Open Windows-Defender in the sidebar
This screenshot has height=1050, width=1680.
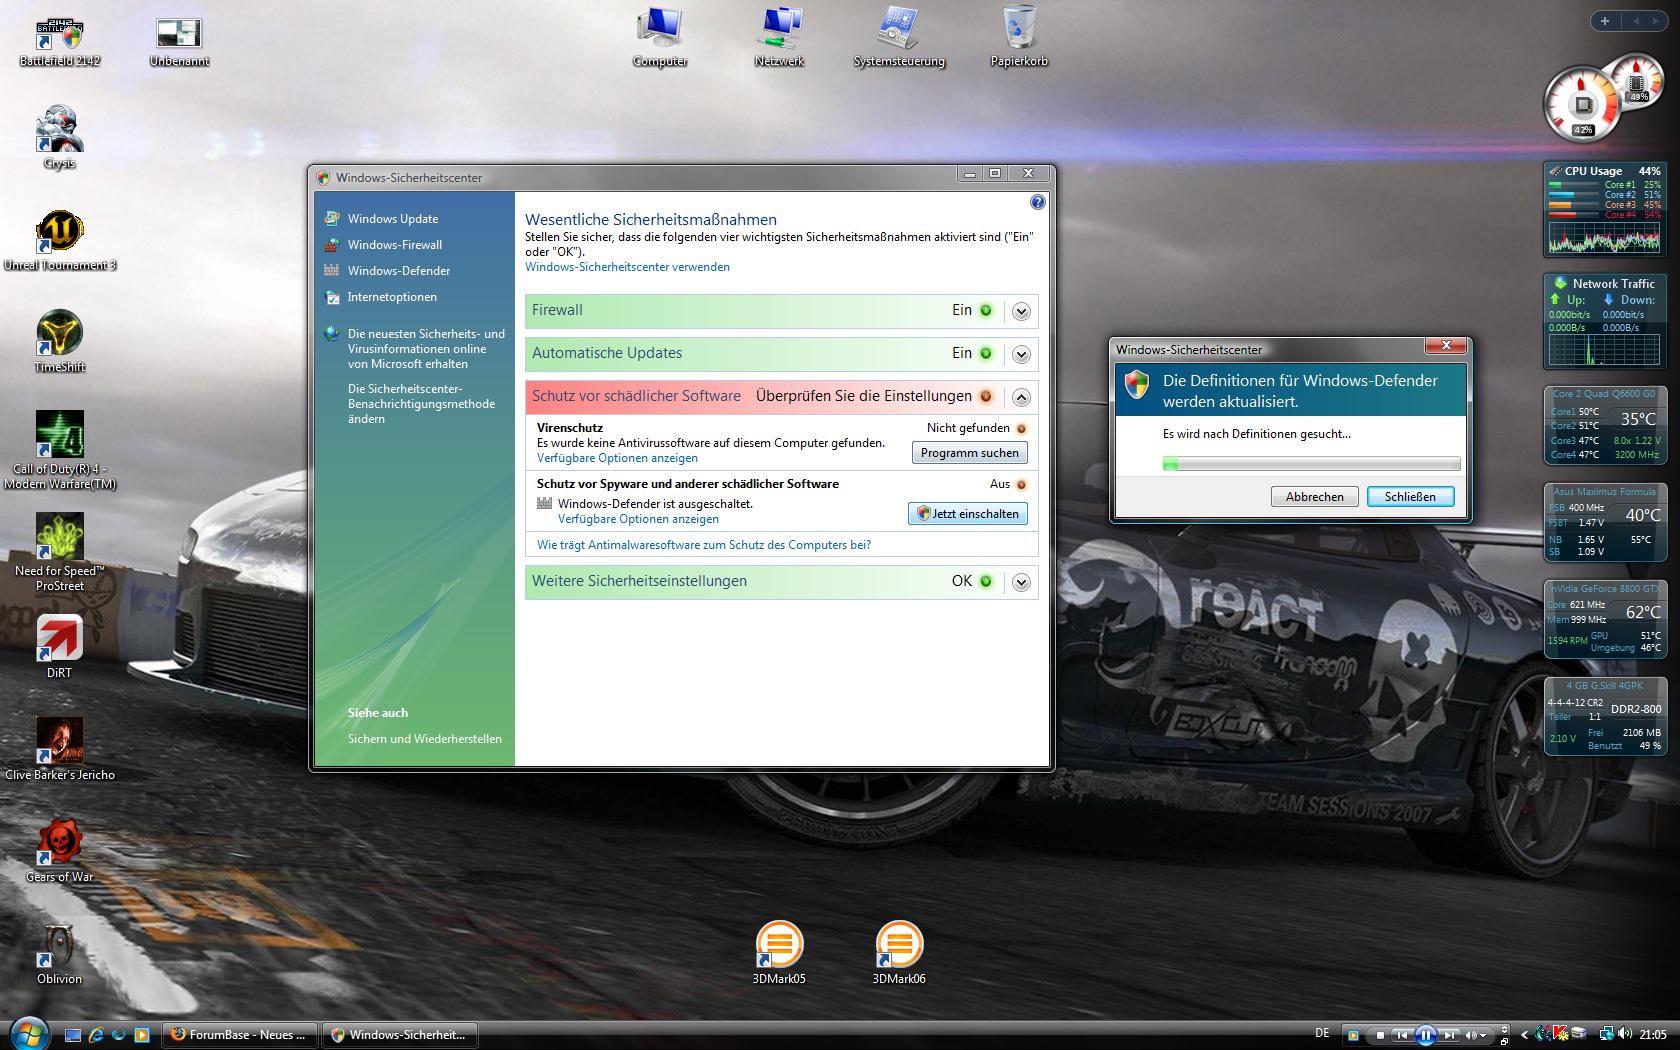[399, 271]
